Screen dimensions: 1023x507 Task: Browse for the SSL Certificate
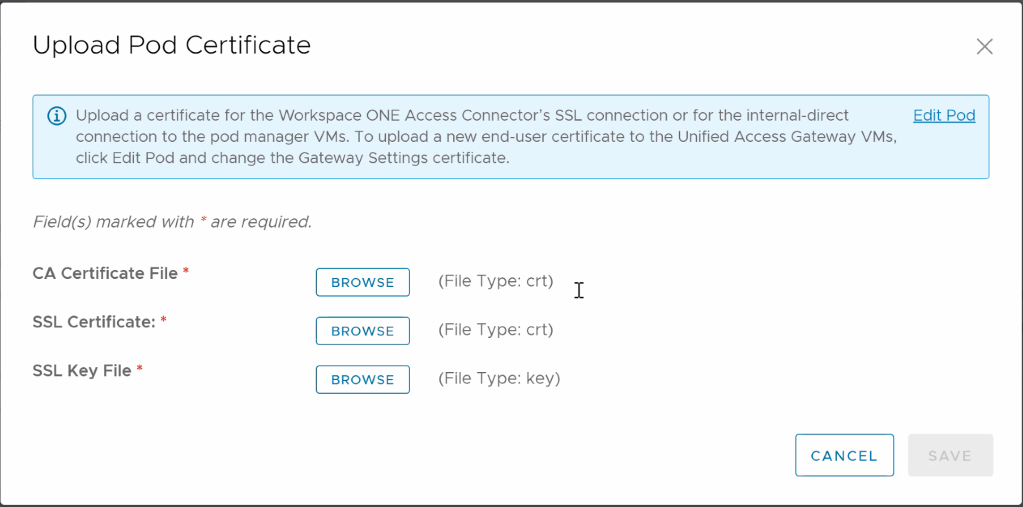click(362, 331)
